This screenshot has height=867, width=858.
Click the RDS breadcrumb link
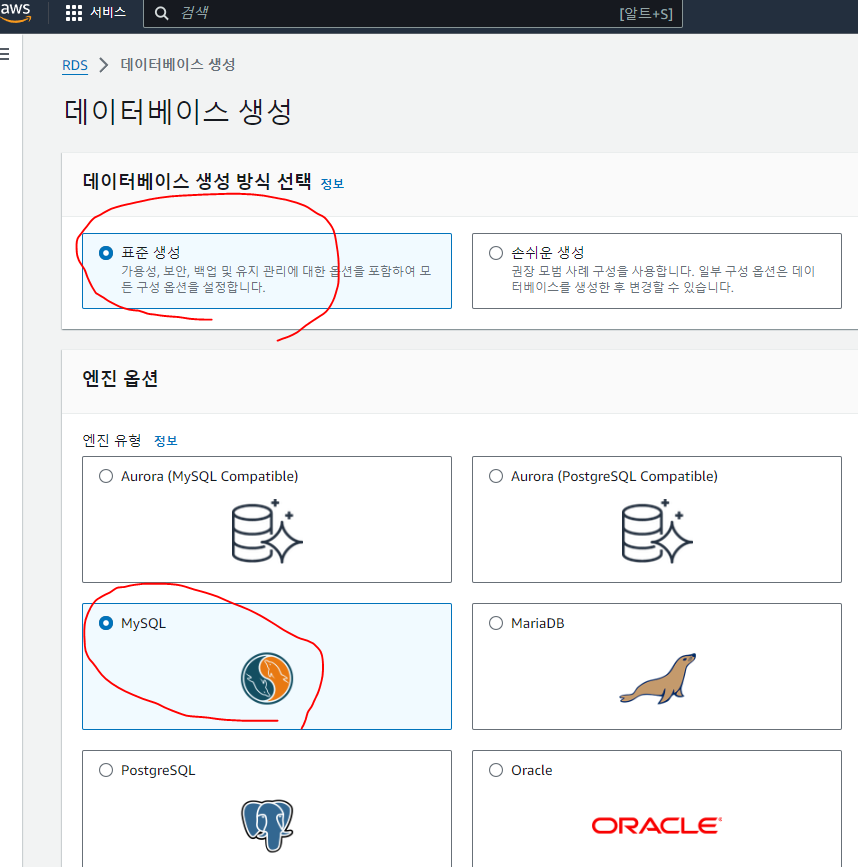75,65
